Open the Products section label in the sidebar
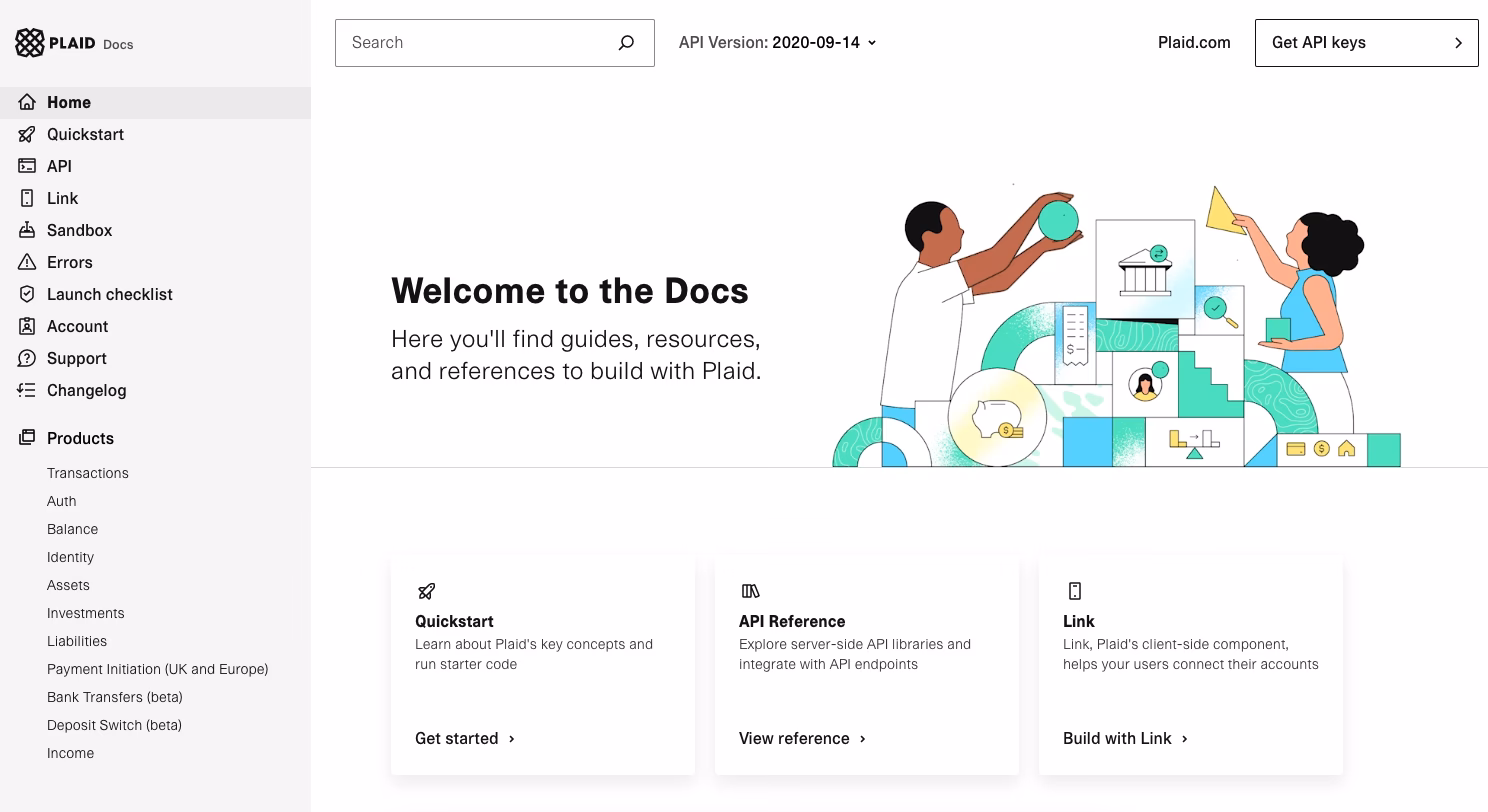Screen dimensions: 1488x812 tap(80, 438)
